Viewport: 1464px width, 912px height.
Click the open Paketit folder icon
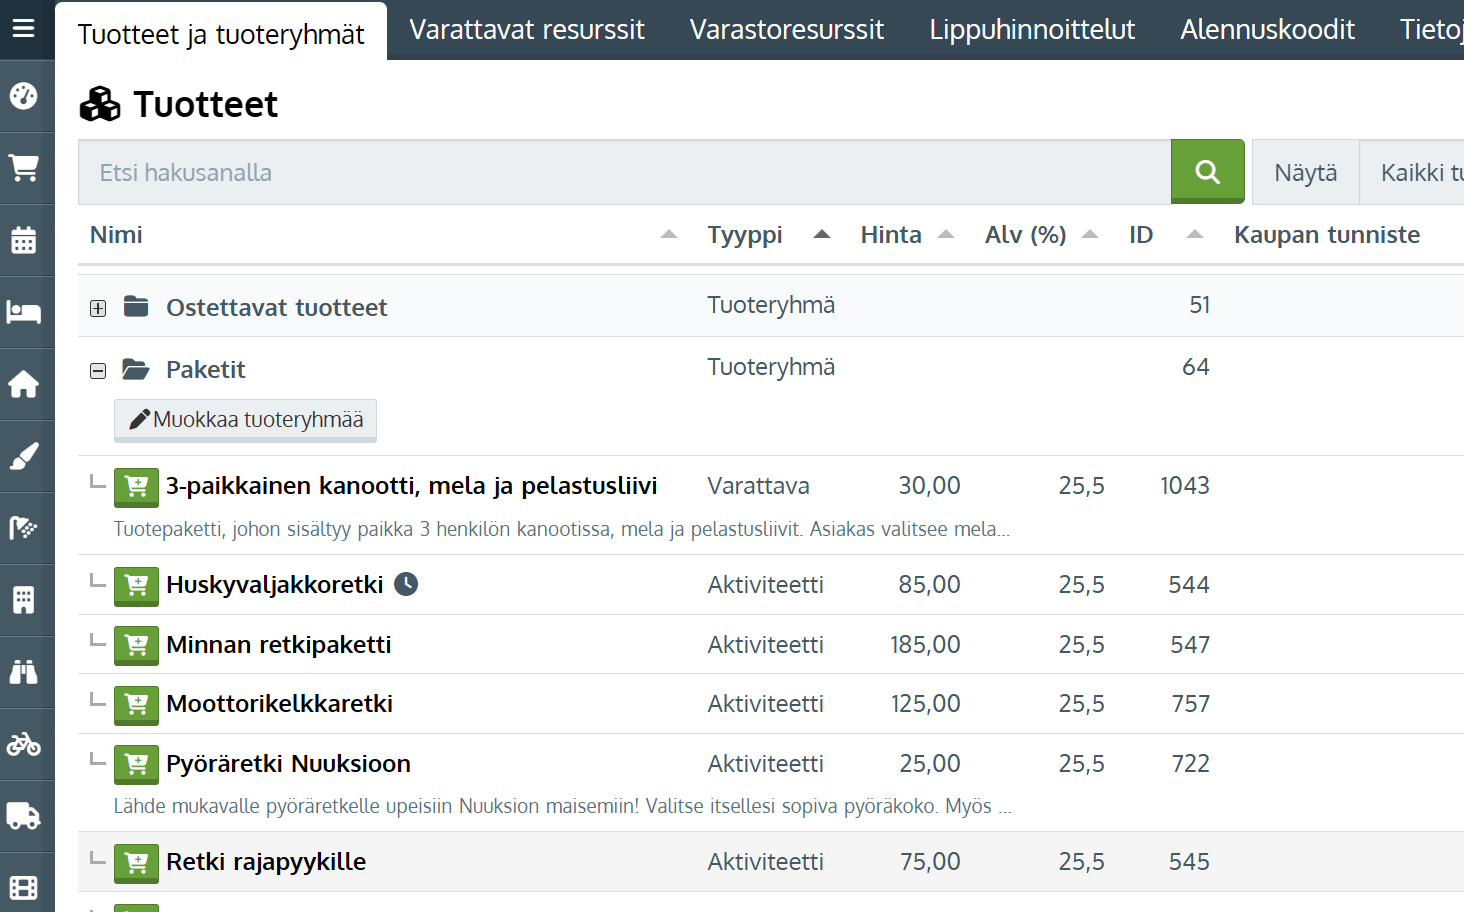(136, 369)
